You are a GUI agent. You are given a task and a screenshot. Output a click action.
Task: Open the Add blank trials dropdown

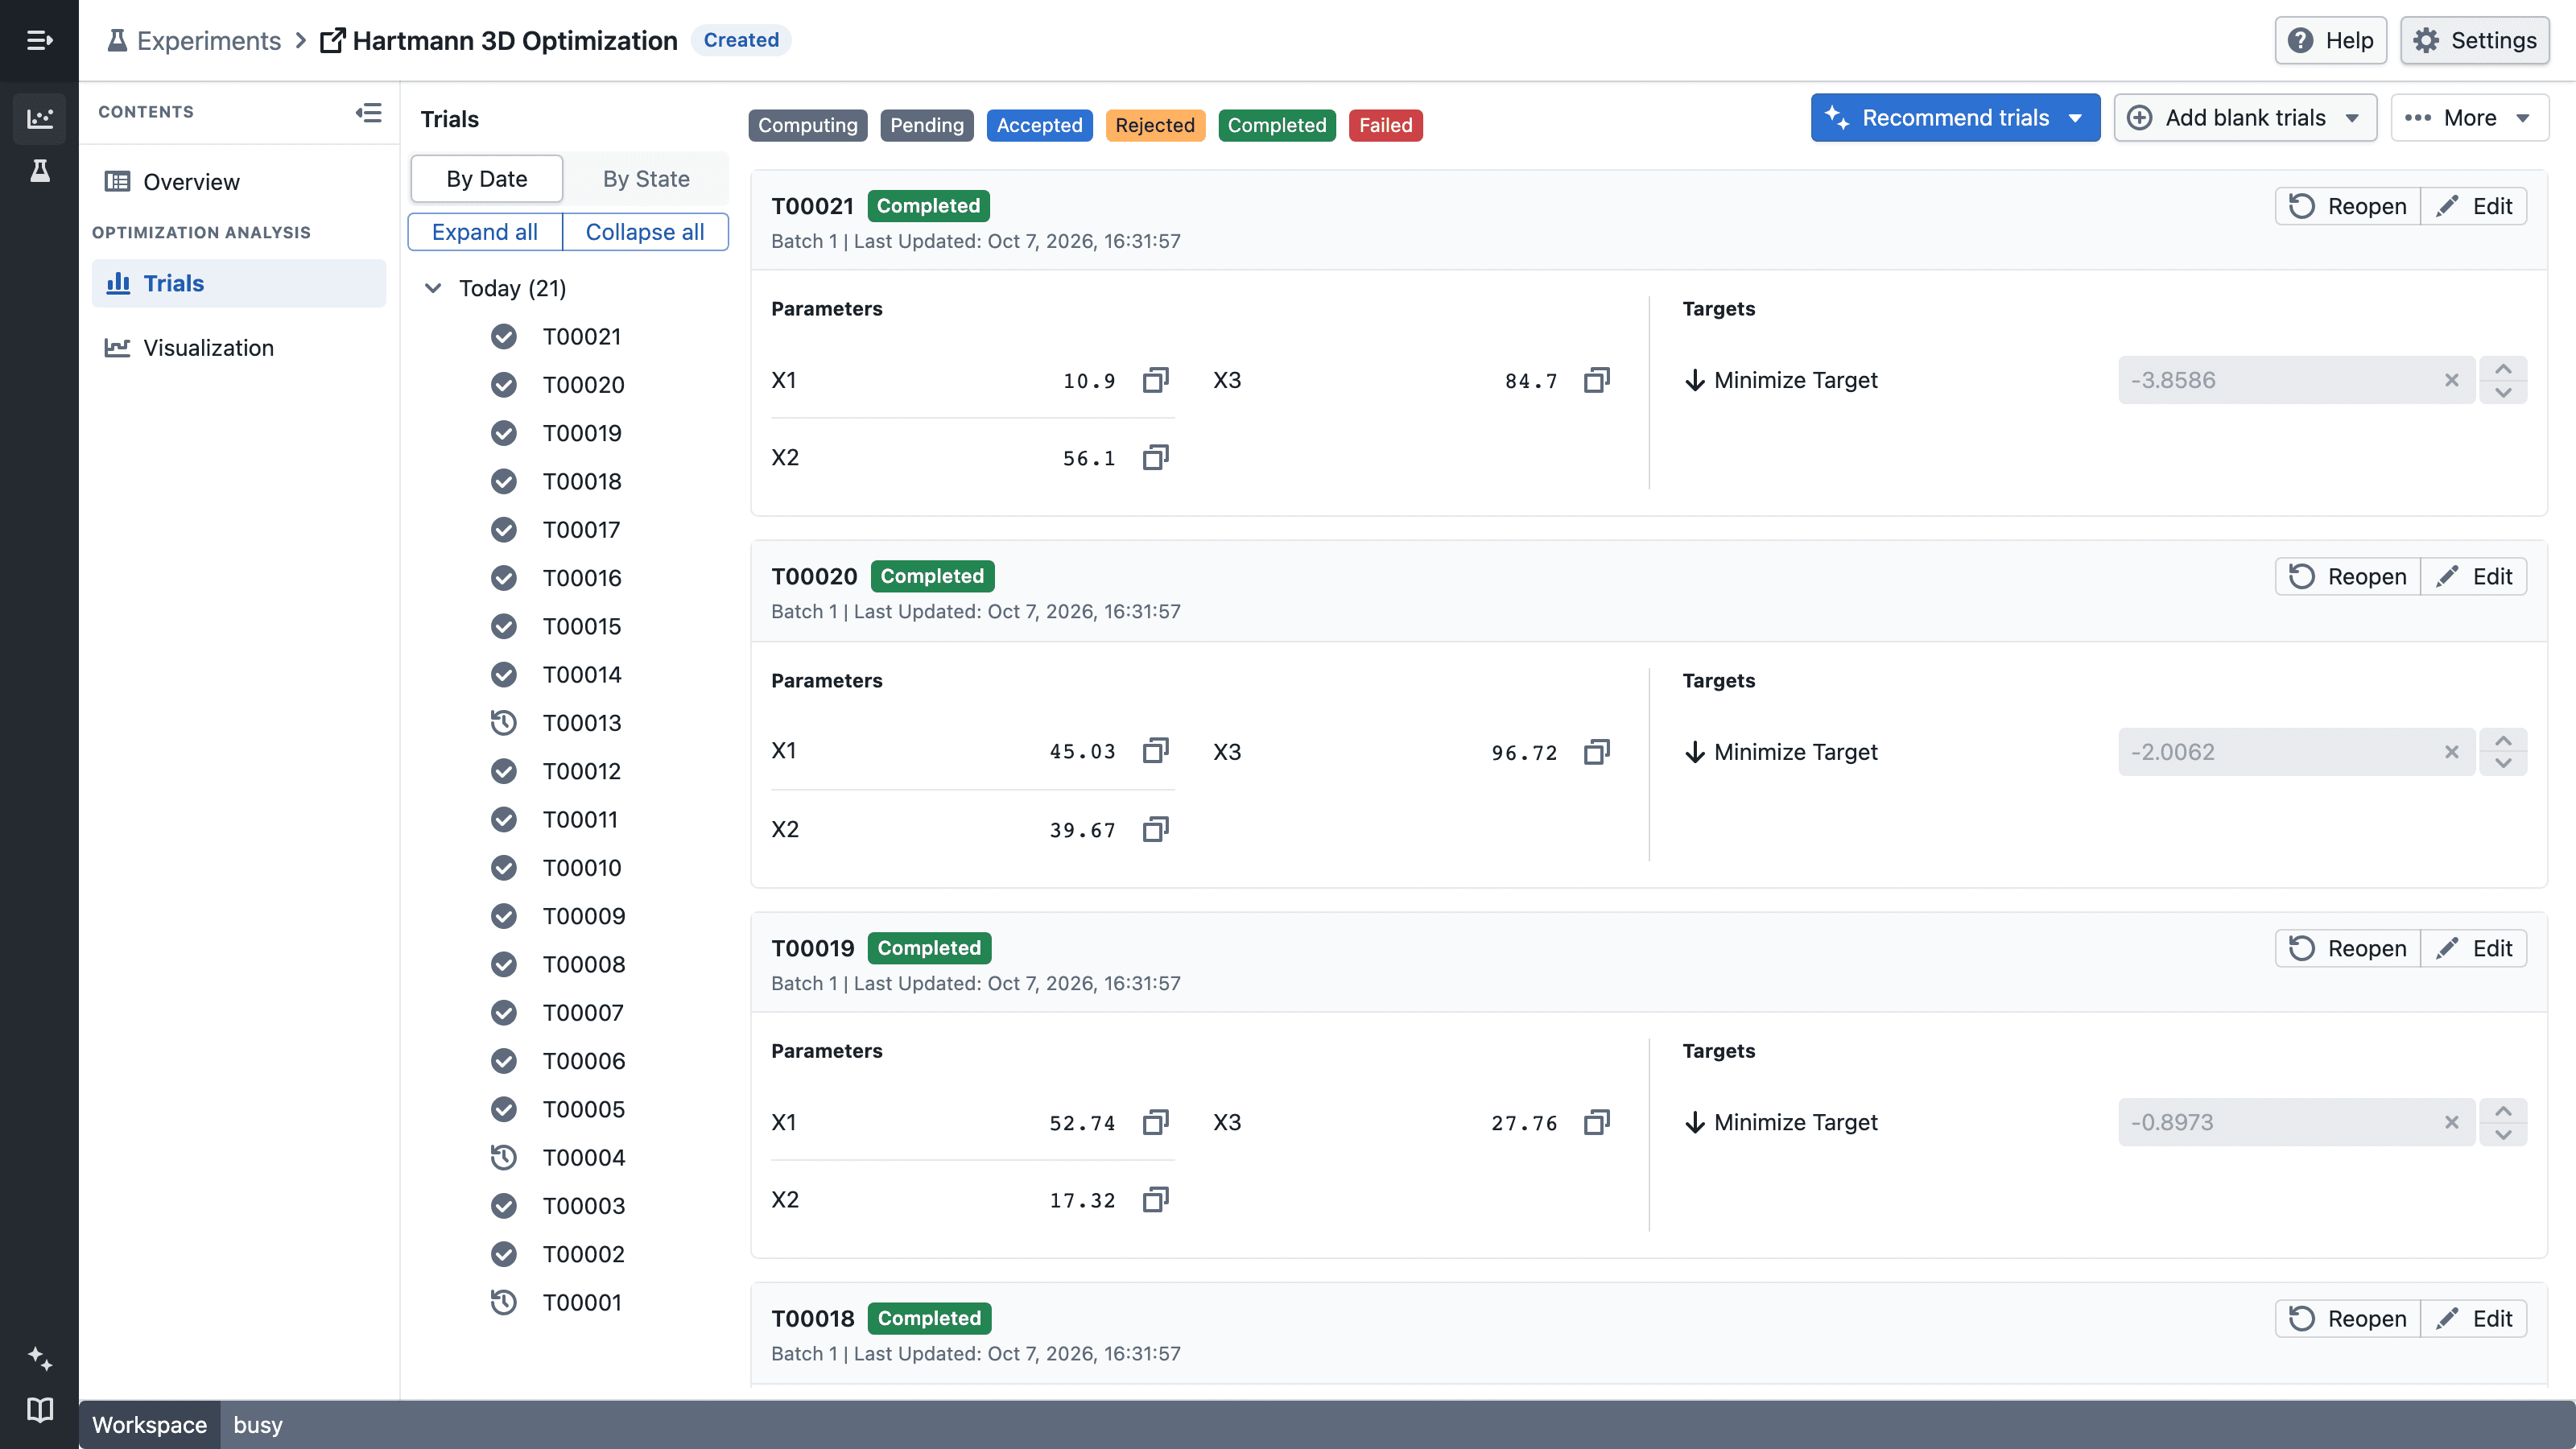click(x=2245, y=118)
